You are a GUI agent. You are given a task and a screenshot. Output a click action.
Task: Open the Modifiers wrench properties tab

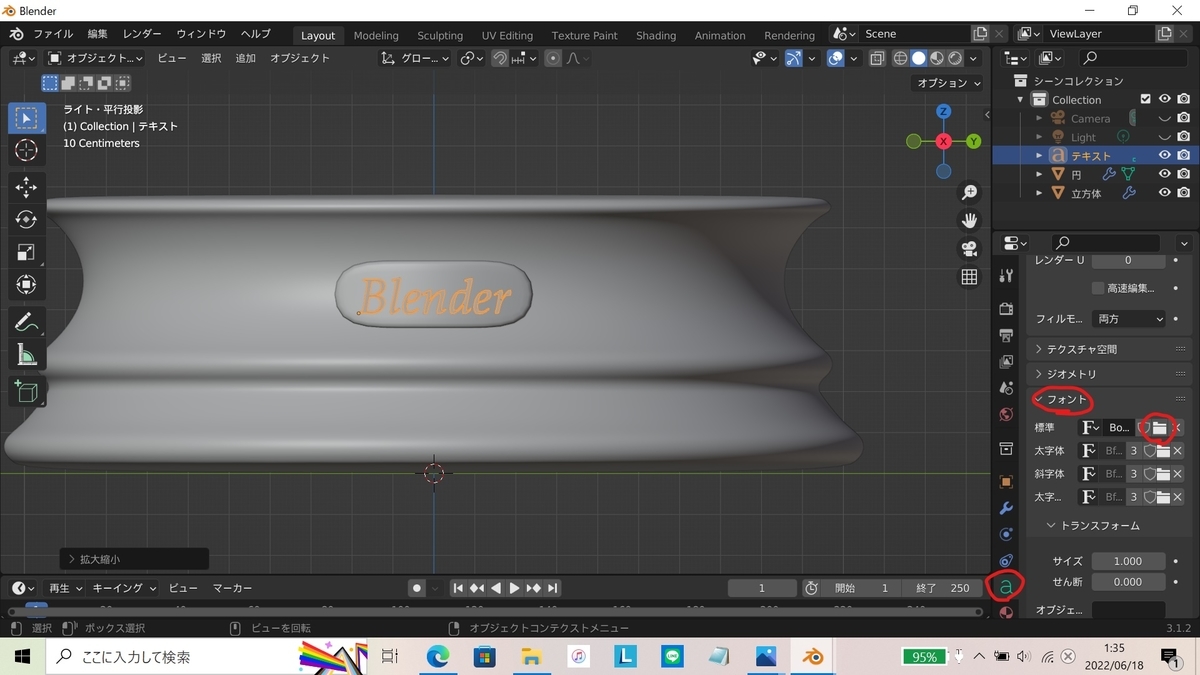pyautogui.click(x=1006, y=508)
